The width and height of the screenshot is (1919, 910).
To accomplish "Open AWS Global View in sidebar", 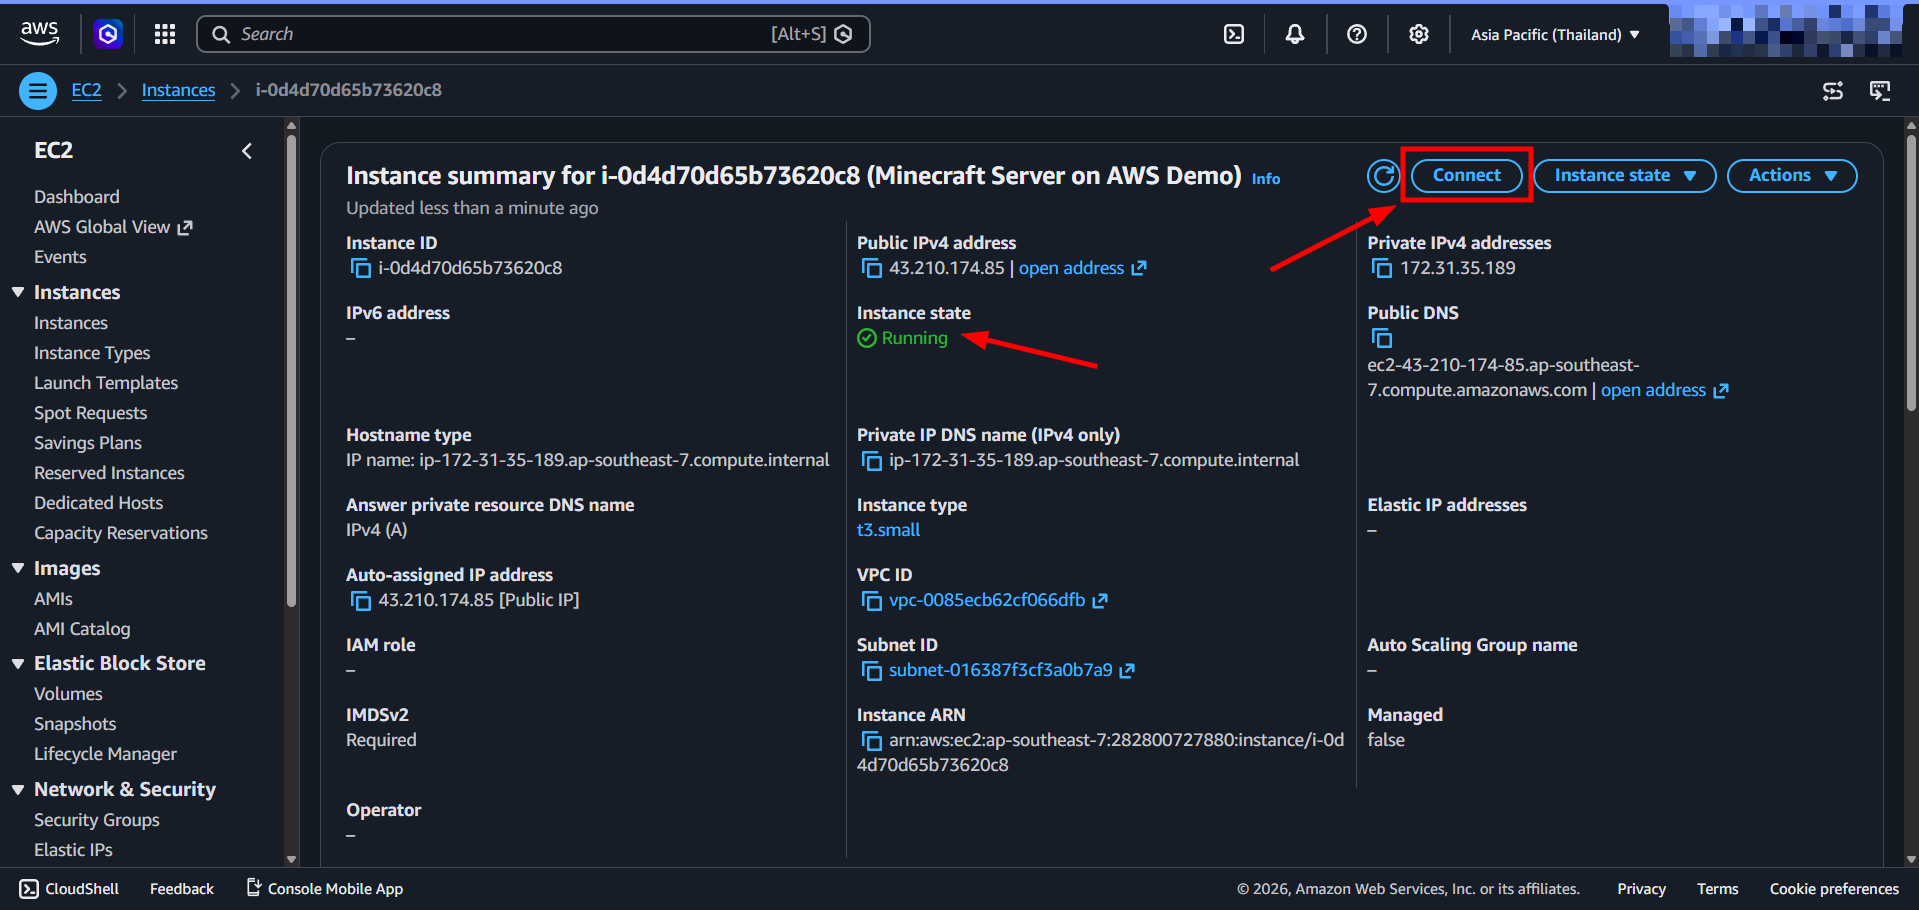I will click(113, 227).
